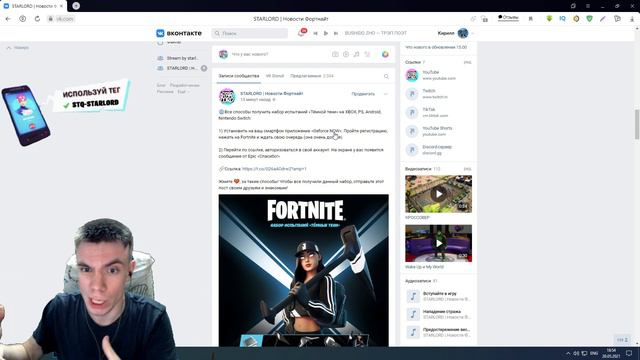Viewport: 640px width, 360px height.
Task: Expand the 'Ещё' footer dropdown
Action: click(x=183, y=92)
